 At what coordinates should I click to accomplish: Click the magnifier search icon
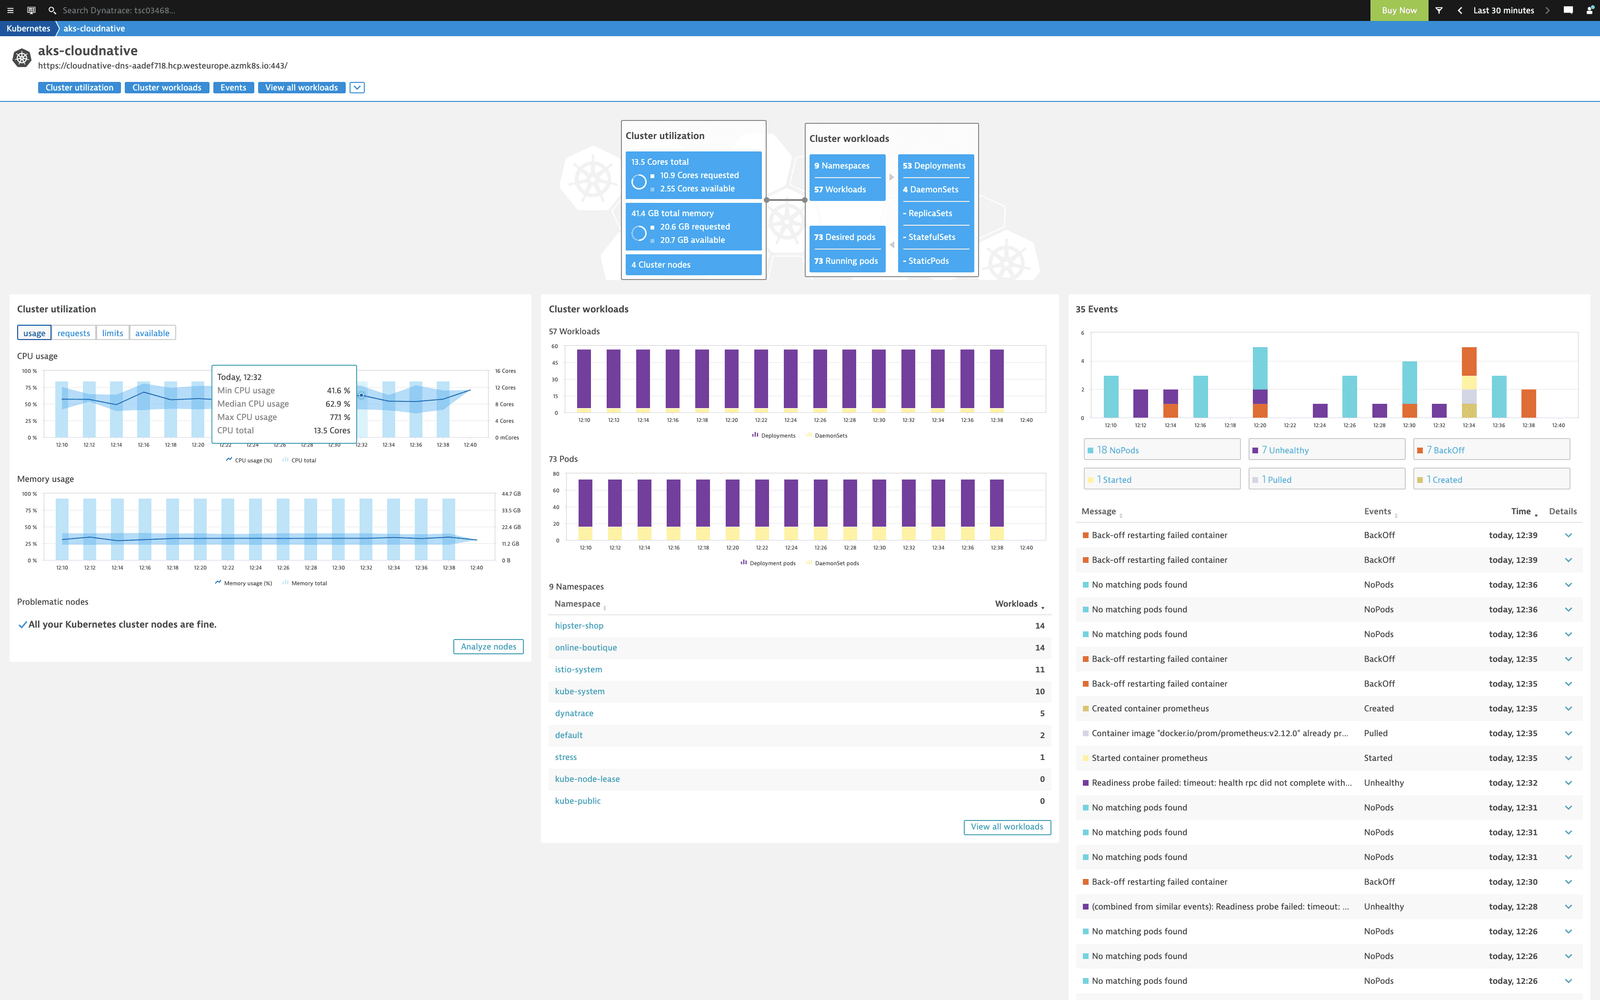(x=52, y=10)
